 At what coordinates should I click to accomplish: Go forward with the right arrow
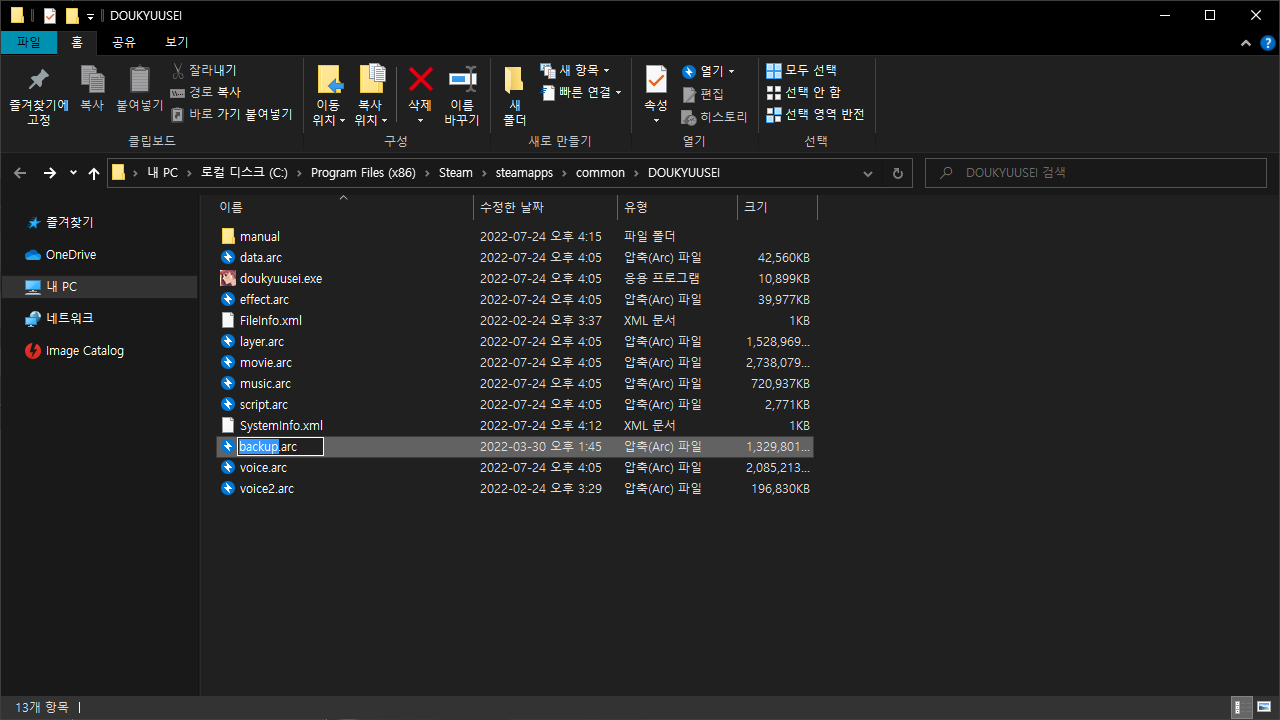click(49, 173)
